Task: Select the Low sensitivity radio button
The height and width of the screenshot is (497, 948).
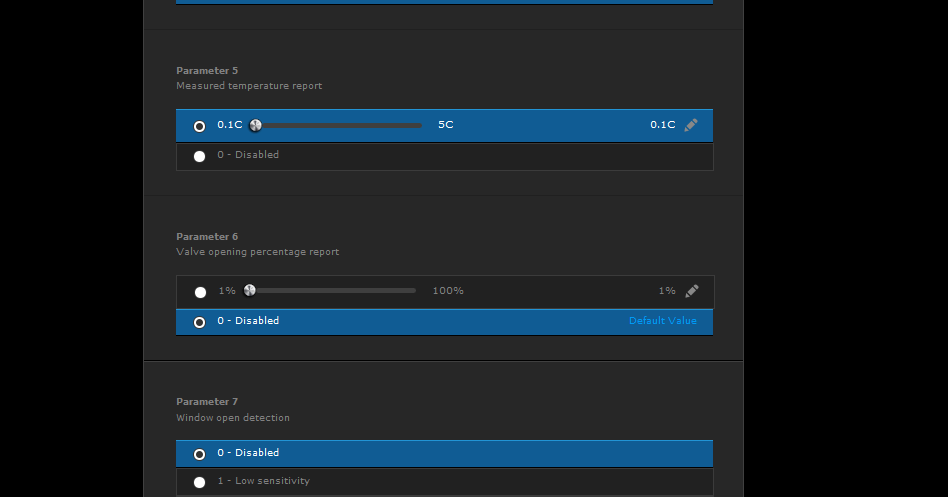Action: click(200, 482)
